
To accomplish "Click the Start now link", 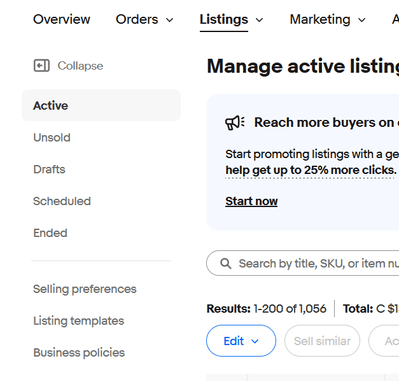I will pyautogui.click(x=251, y=201).
